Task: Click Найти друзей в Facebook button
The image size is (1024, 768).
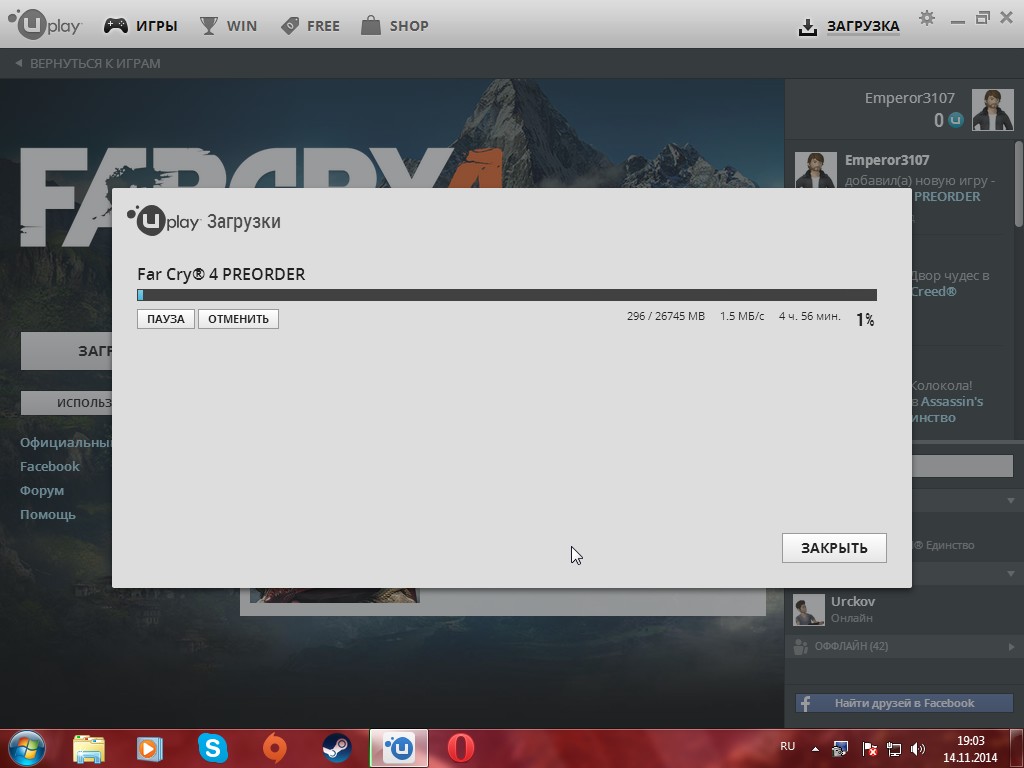Action: (x=904, y=703)
